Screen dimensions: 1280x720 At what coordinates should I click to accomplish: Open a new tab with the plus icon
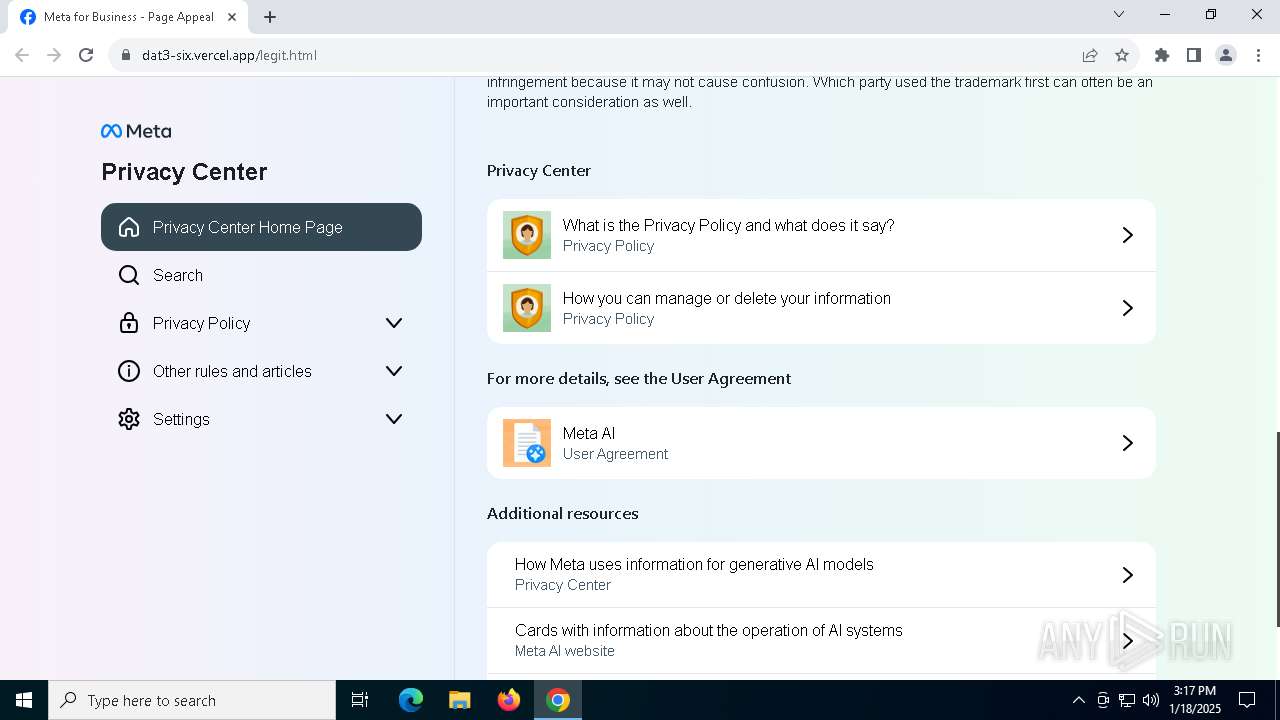tap(270, 16)
